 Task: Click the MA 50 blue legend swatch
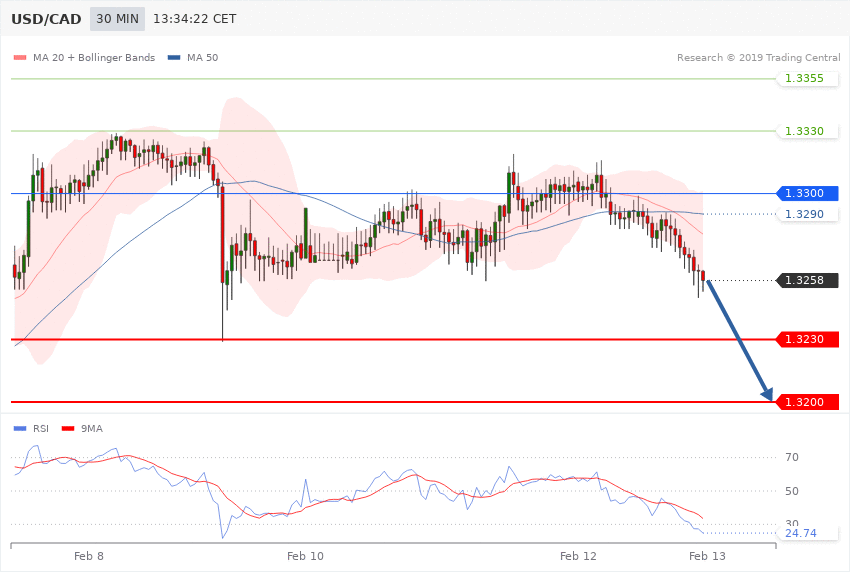pyautogui.click(x=174, y=57)
